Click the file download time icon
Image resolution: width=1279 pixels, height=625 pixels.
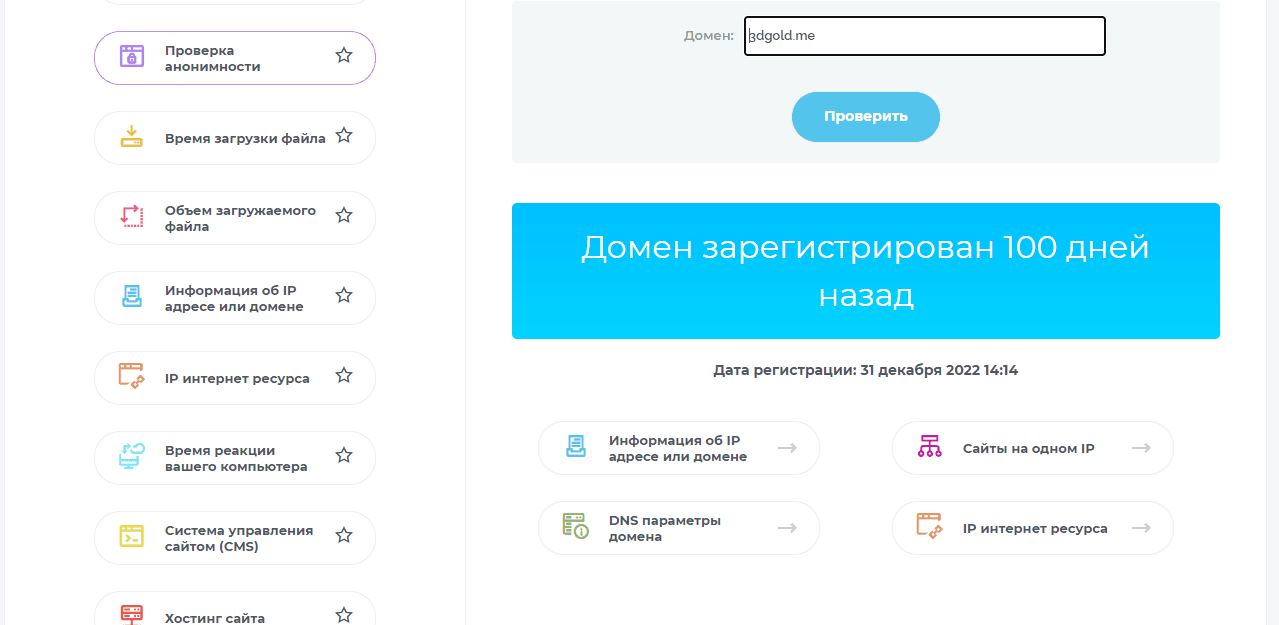click(132, 137)
